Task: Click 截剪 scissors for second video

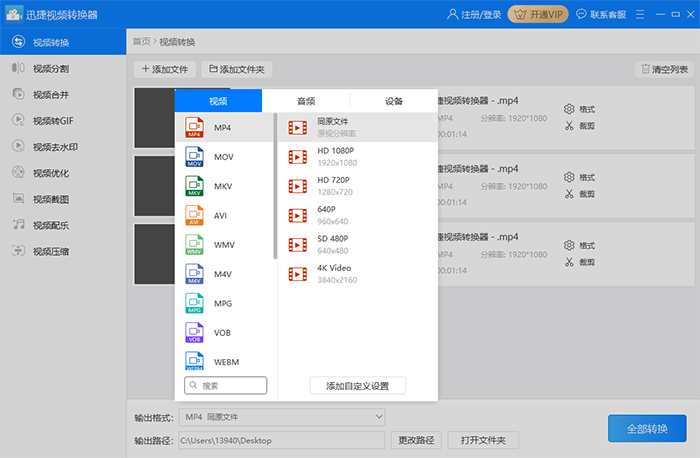Action: [569, 194]
